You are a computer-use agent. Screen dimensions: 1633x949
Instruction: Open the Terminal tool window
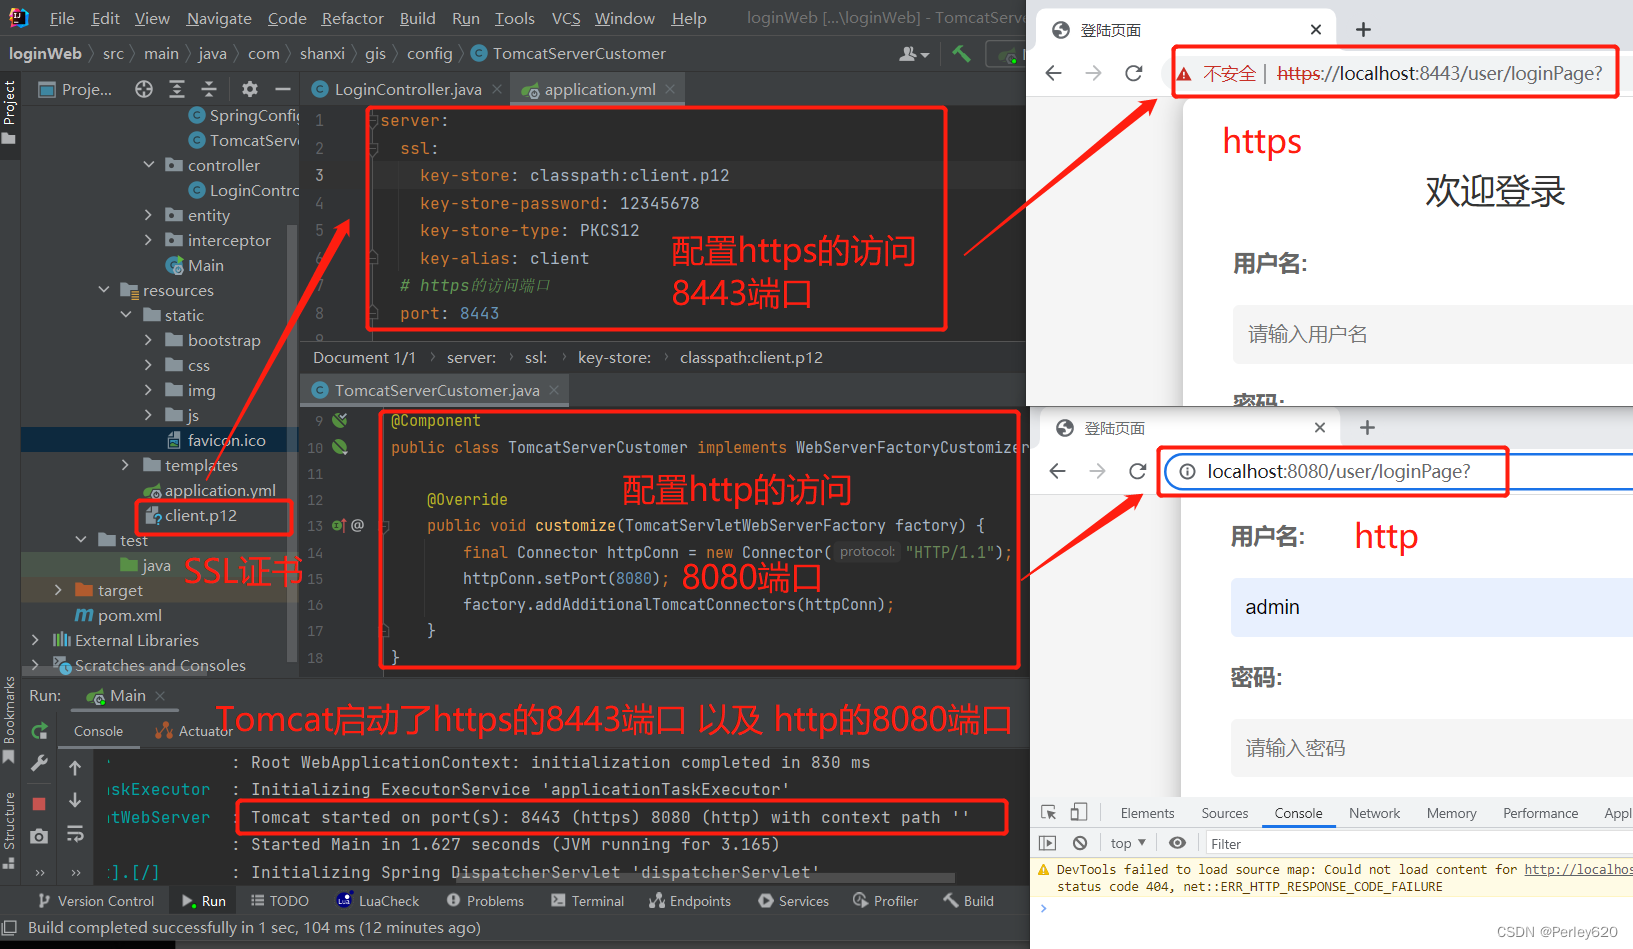tap(587, 900)
